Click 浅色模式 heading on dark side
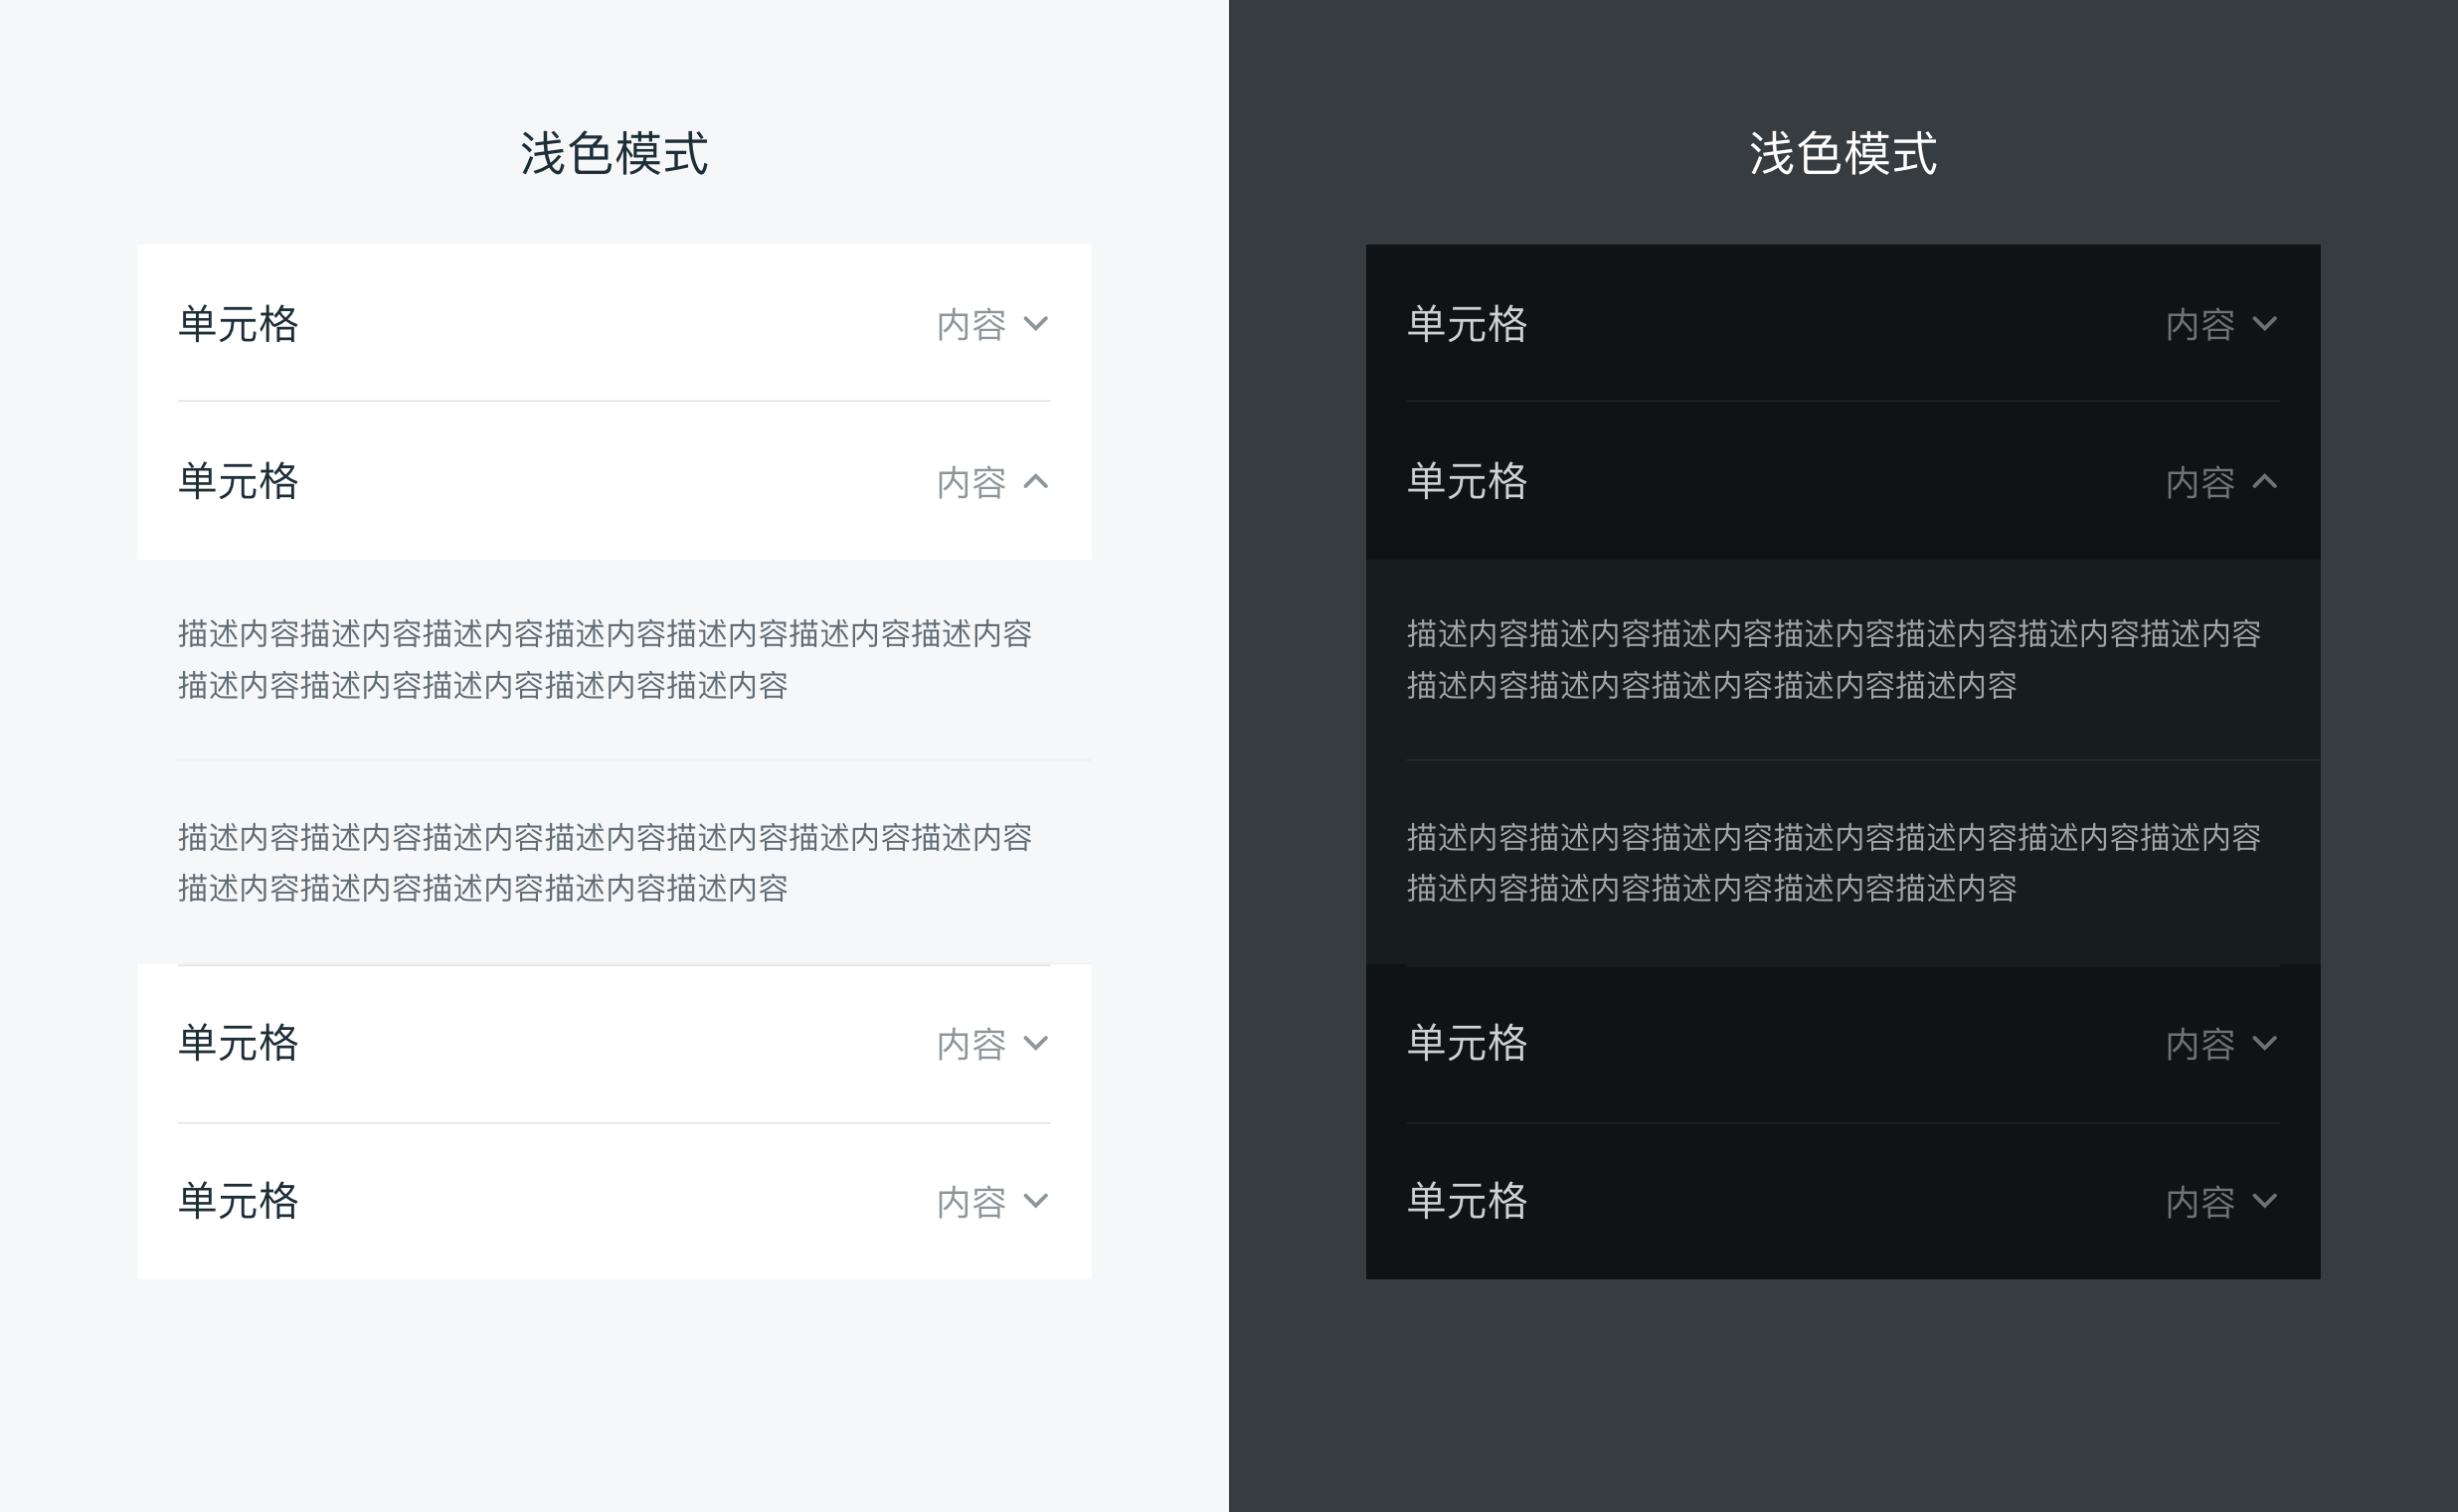The image size is (2458, 1512). click(1843, 154)
